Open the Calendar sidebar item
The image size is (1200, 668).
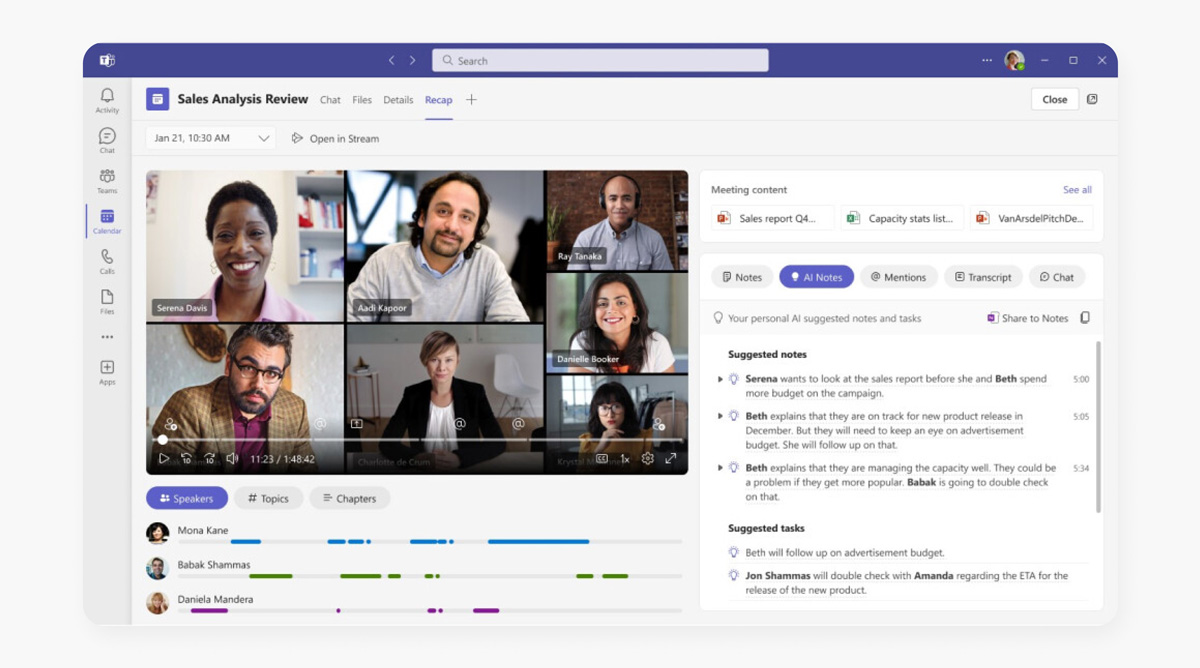(x=107, y=221)
